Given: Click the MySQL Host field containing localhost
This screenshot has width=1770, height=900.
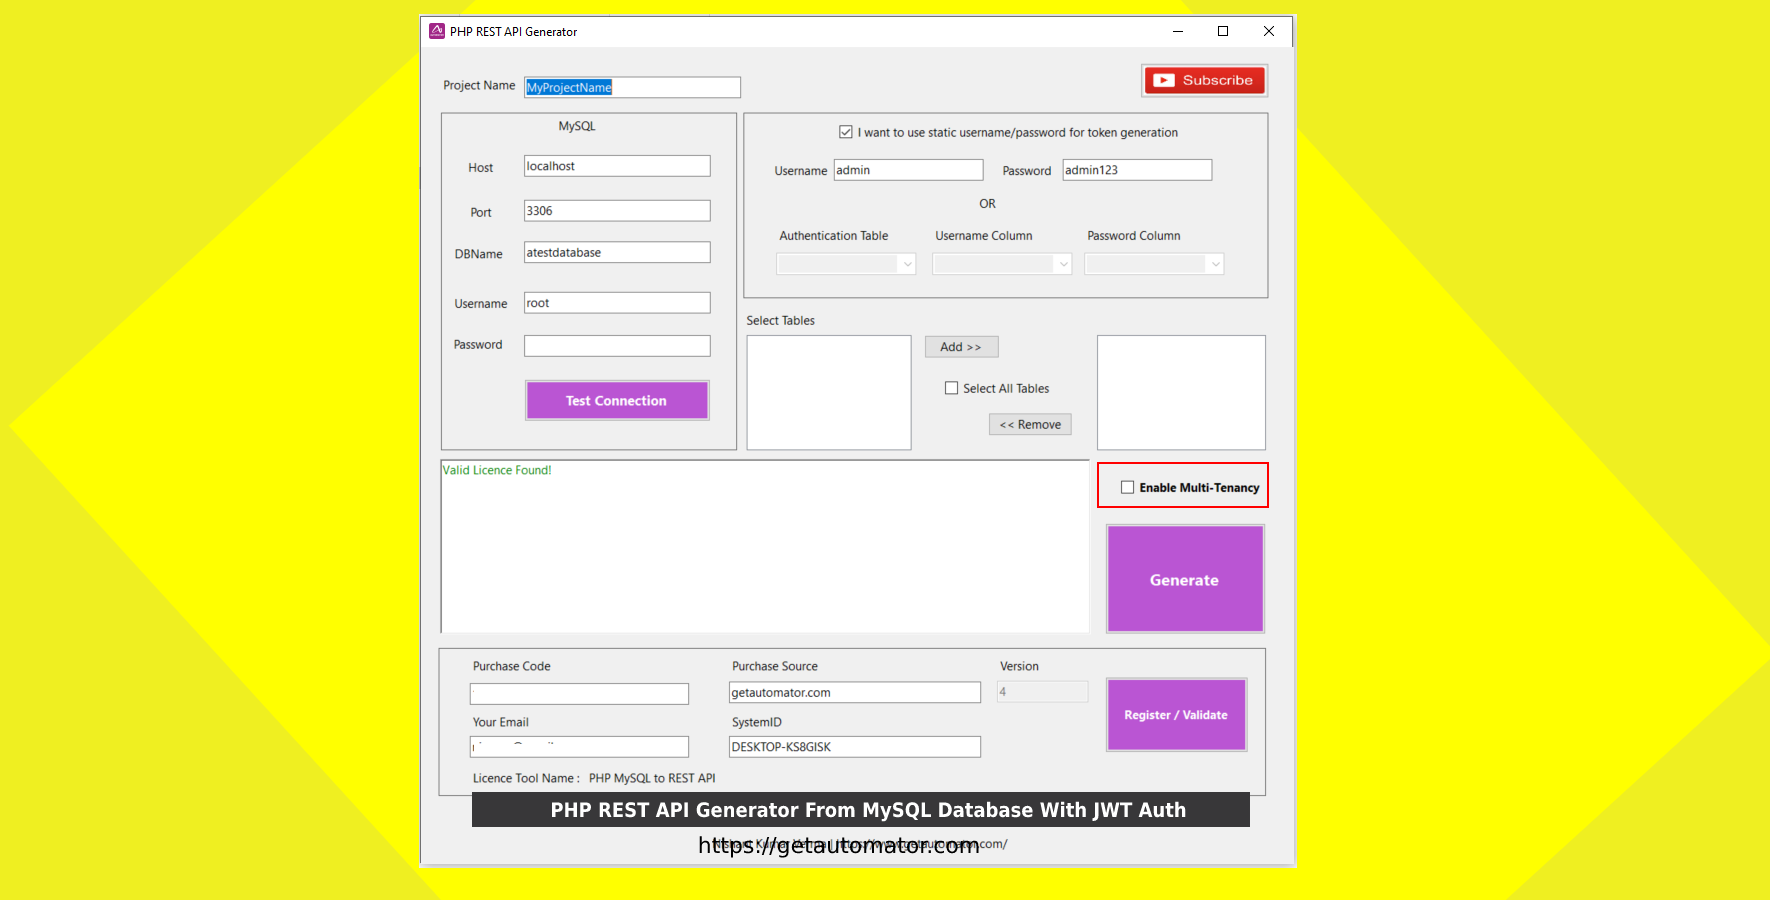Looking at the screenshot, I should coord(617,166).
